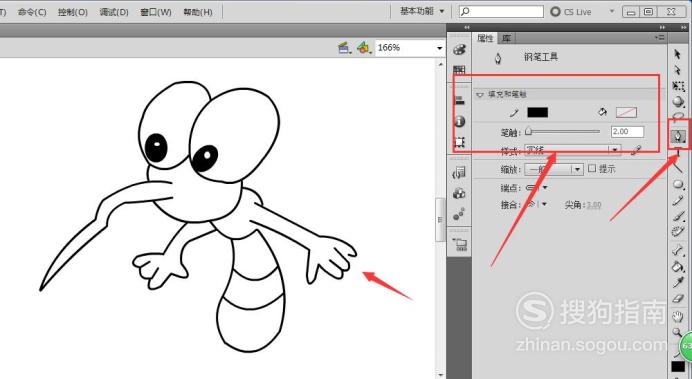
Task: Open the 窗口(W) menu
Action: (x=156, y=12)
